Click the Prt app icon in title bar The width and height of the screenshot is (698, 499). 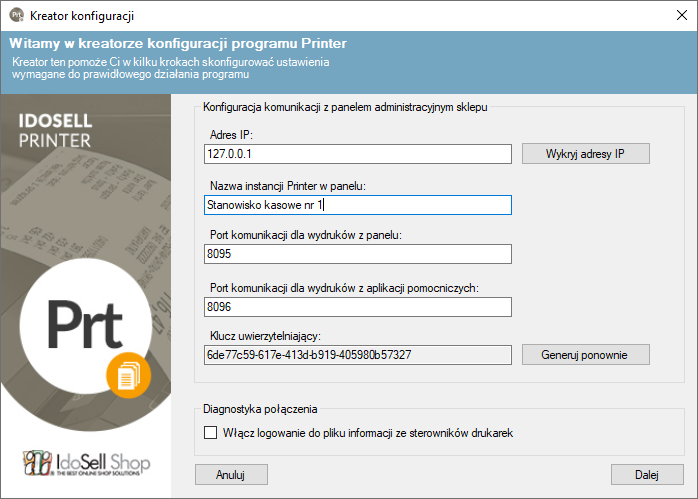click(16, 16)
